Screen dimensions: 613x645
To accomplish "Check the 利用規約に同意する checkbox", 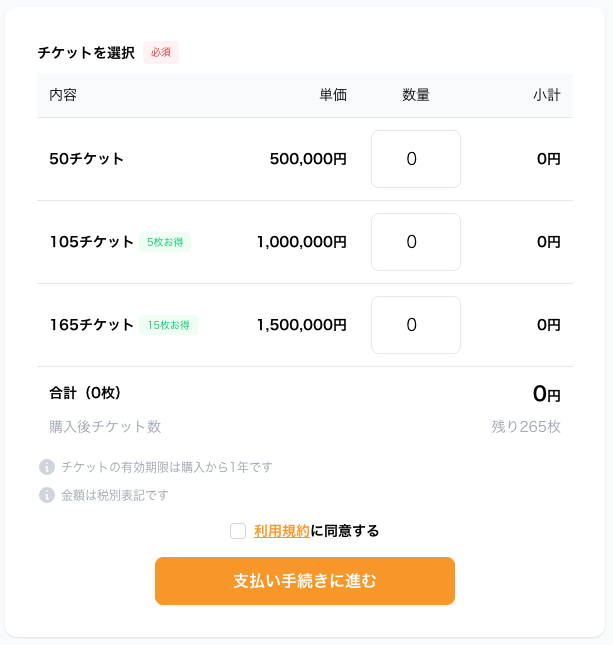I will [238, 531].
